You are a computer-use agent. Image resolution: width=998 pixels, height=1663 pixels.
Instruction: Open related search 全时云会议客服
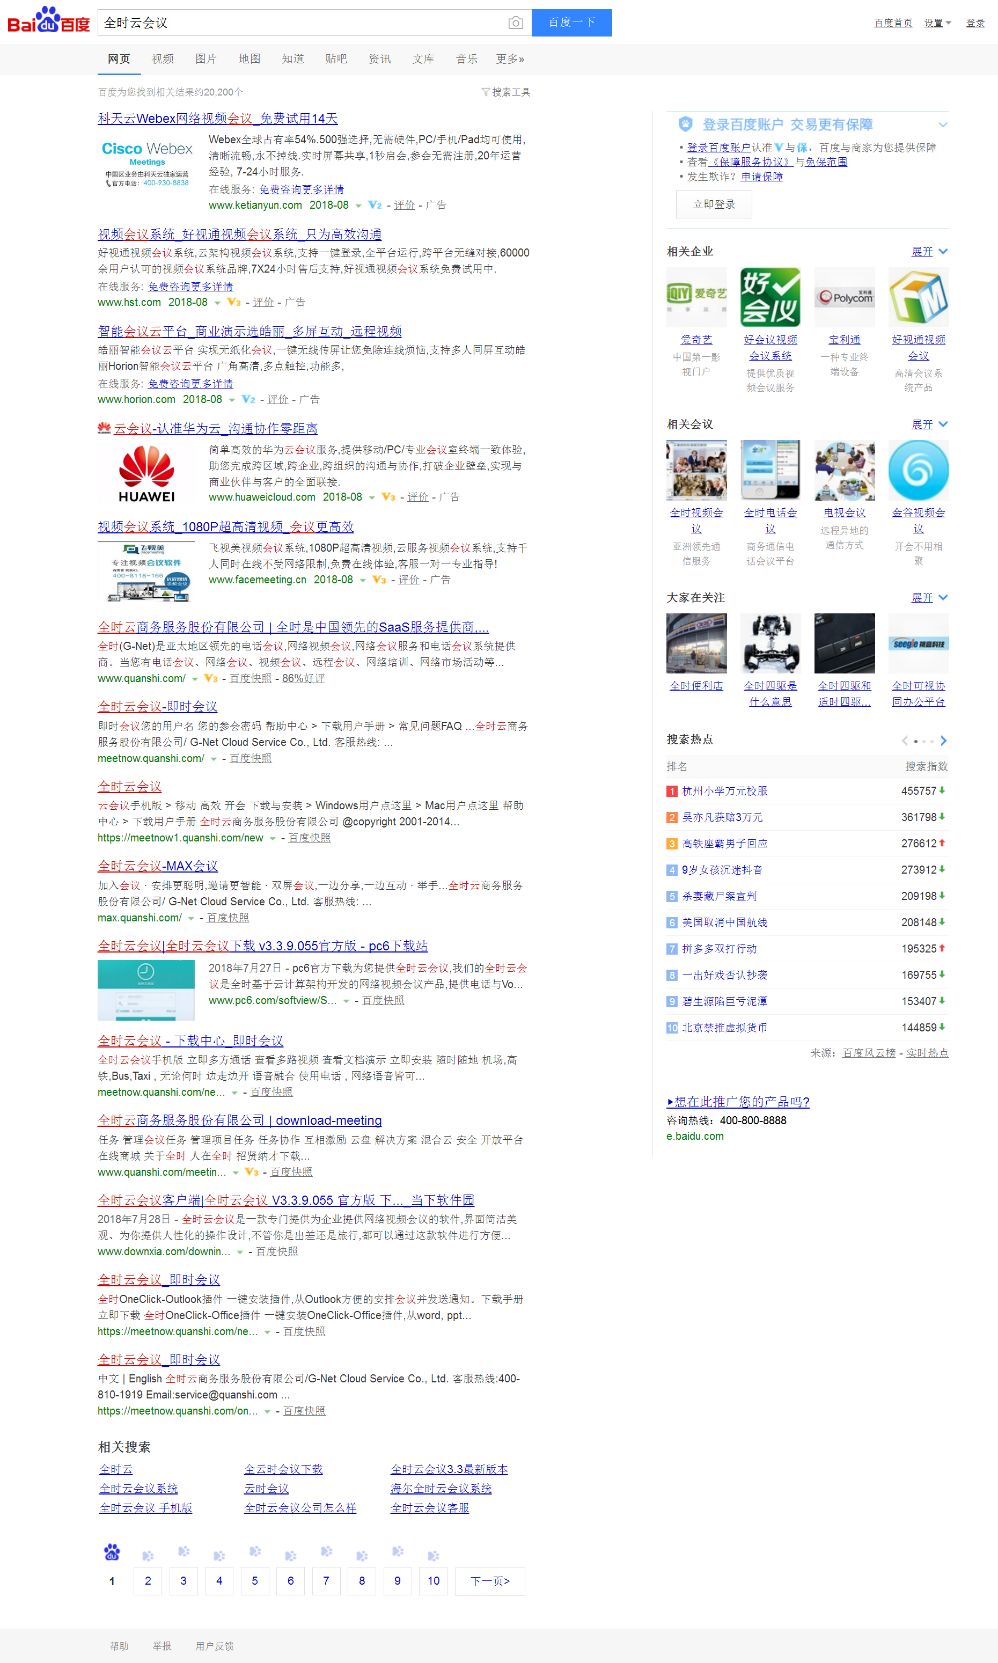pyautogui.click(x=430, y=1508)
